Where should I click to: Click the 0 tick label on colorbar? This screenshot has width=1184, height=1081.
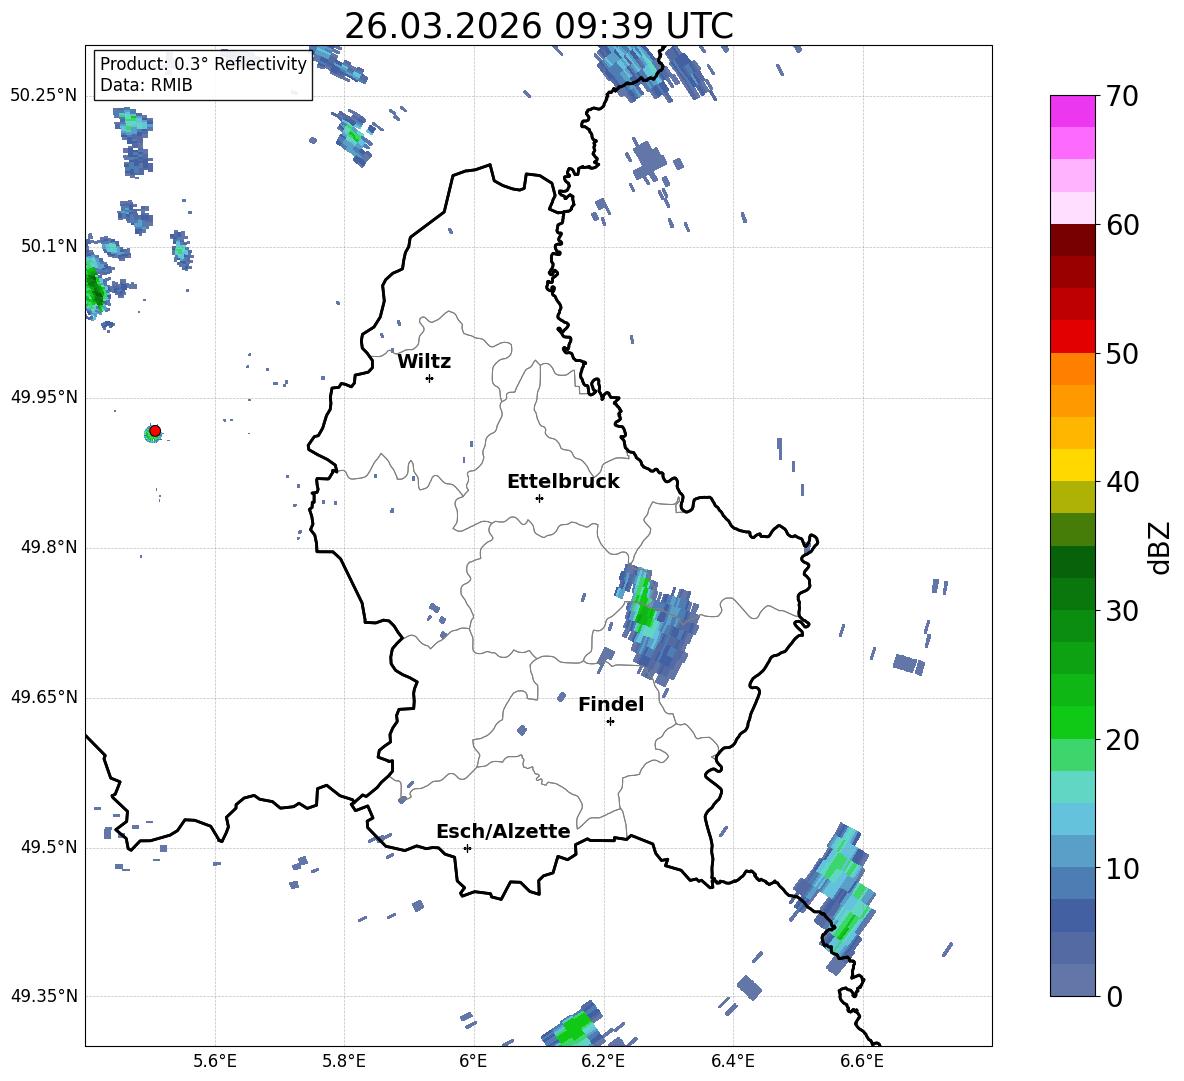point(1114,996)
